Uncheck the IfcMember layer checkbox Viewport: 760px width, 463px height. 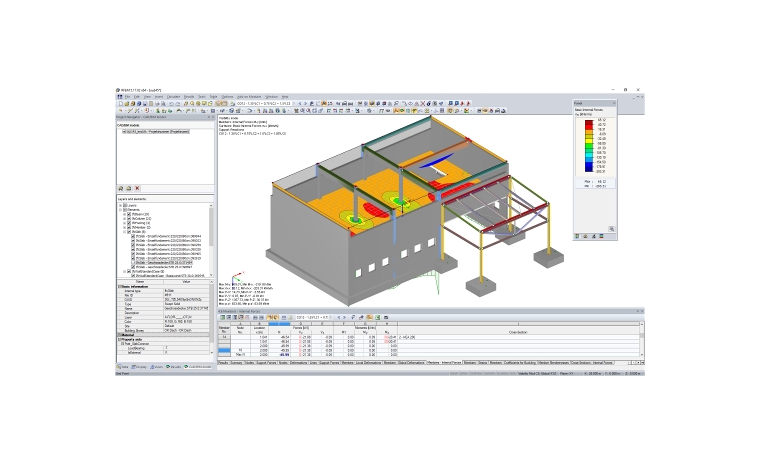coord(129,227)
